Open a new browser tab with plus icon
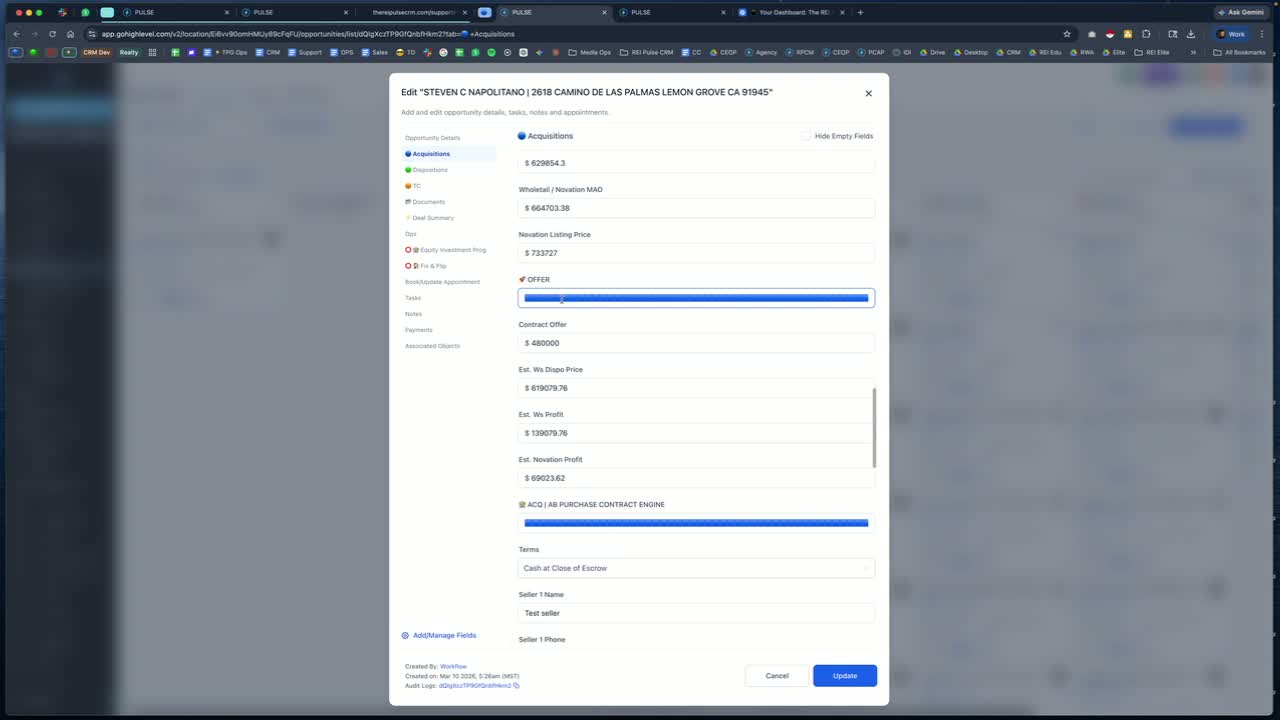Viewport: 1280px width, 720px height. [860, 12]
